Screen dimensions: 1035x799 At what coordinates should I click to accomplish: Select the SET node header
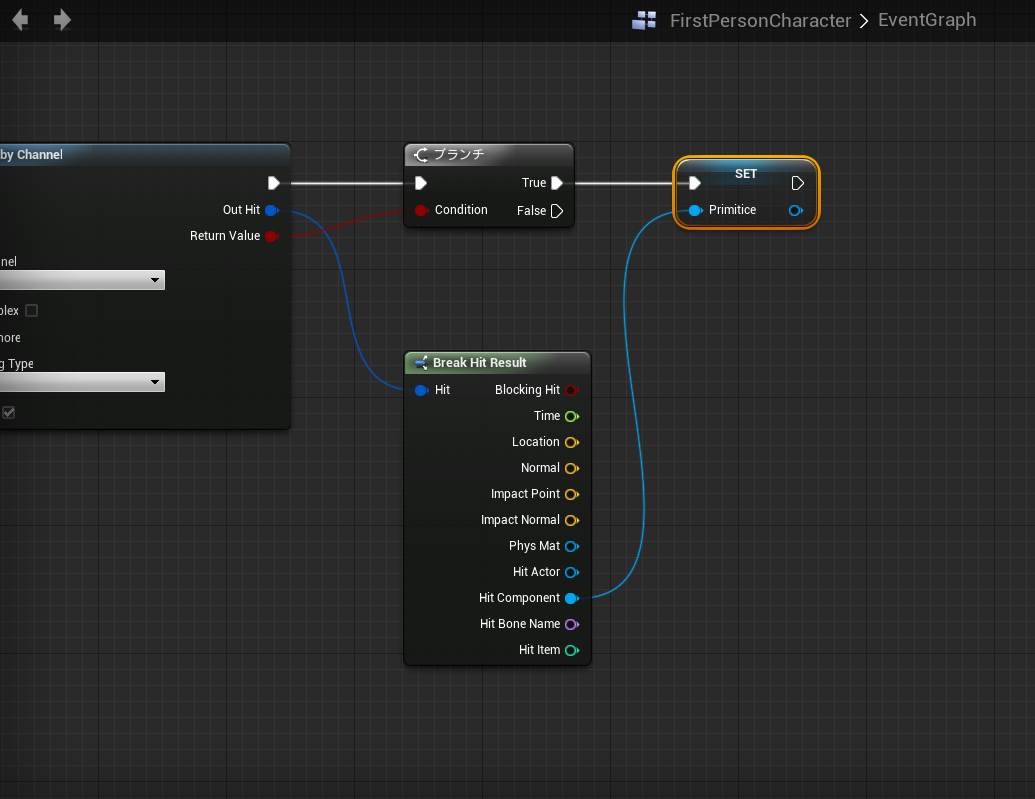pos(746,173)
